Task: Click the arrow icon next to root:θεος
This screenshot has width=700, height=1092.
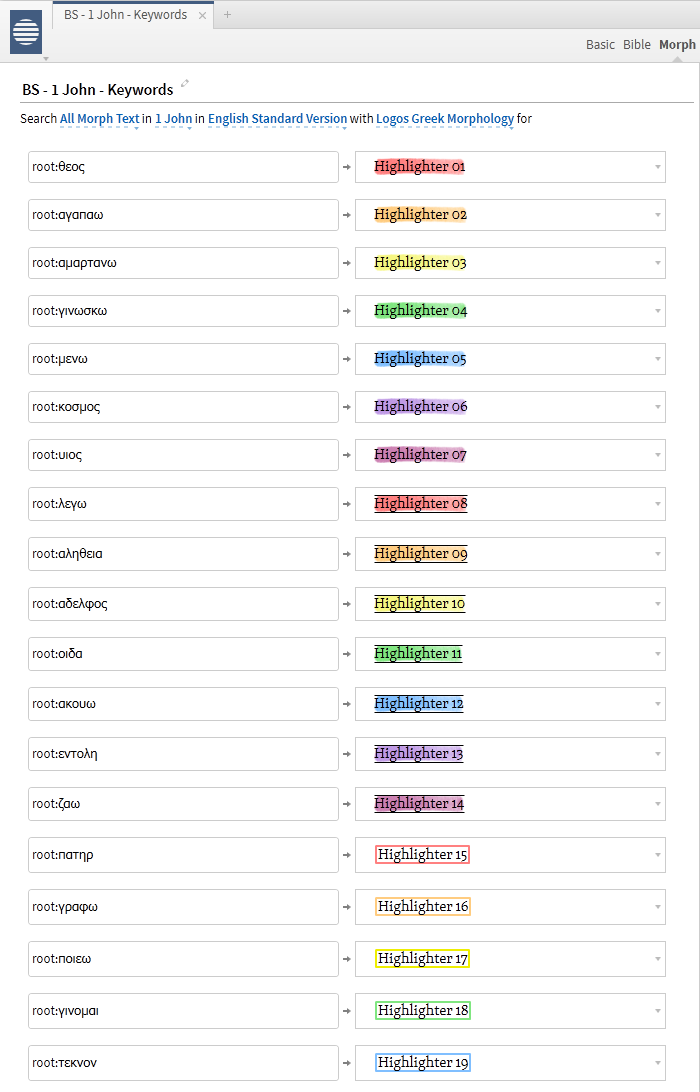Action: pyautogui.click(x=347, y=167)
